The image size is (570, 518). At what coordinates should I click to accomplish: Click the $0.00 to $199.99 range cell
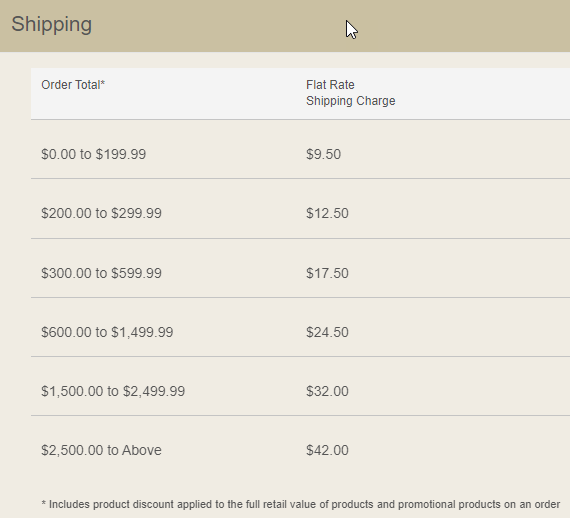click(x=93, y=154)
